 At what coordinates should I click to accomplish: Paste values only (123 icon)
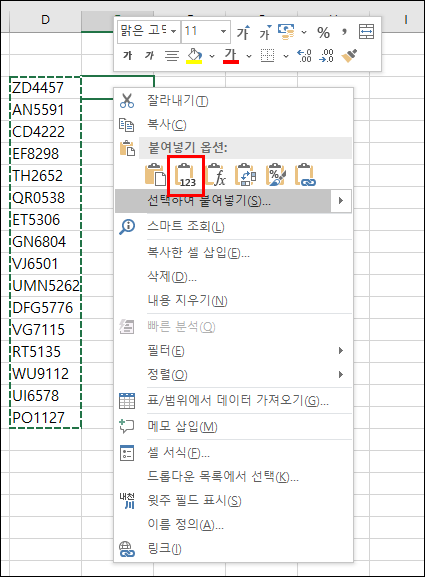pyautogui.click(x=185, y=175)
